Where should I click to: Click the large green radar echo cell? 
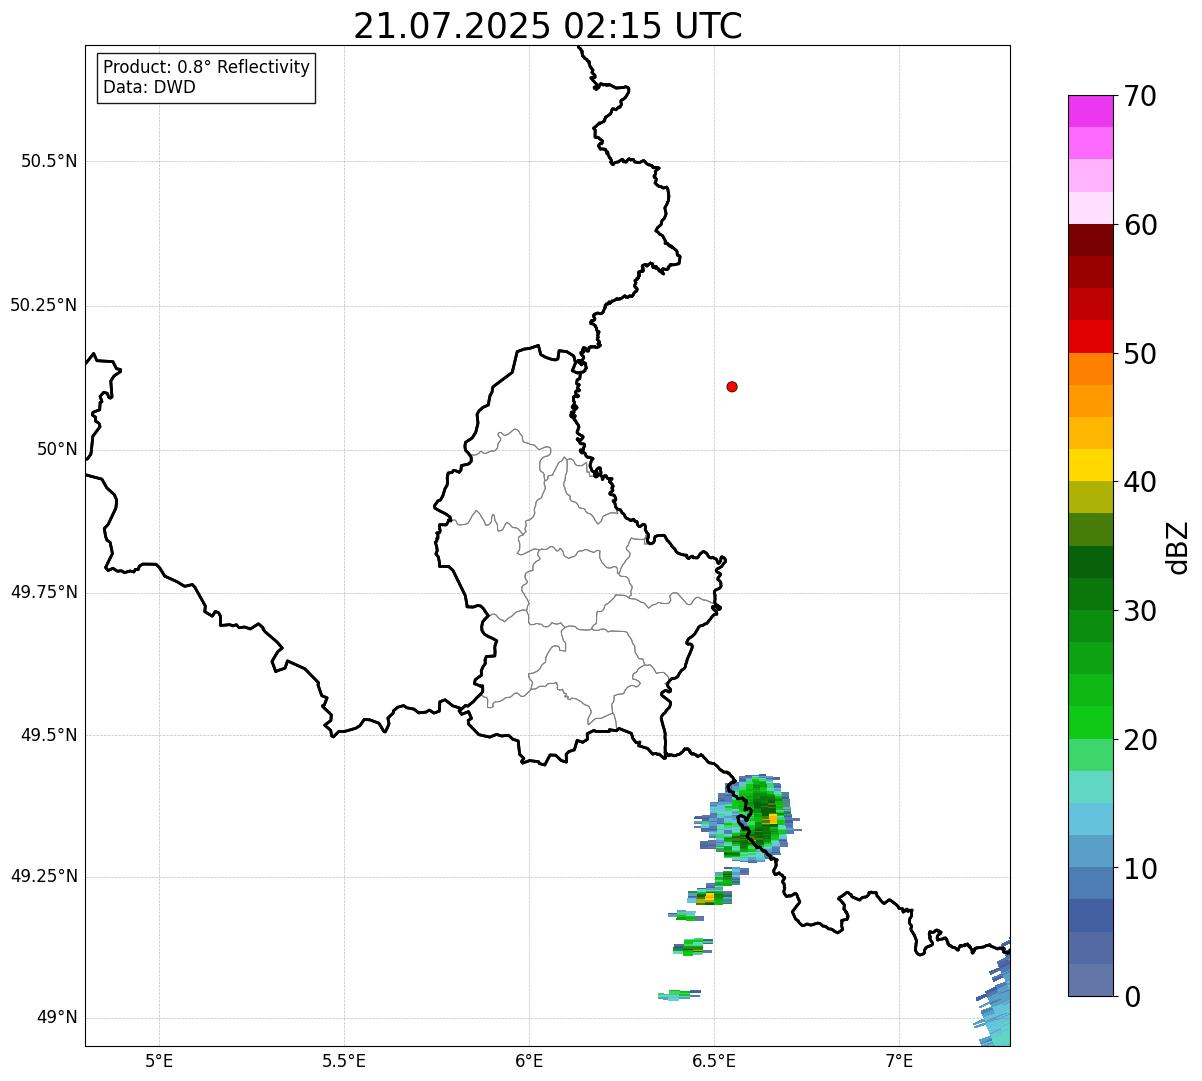(750, 818)
